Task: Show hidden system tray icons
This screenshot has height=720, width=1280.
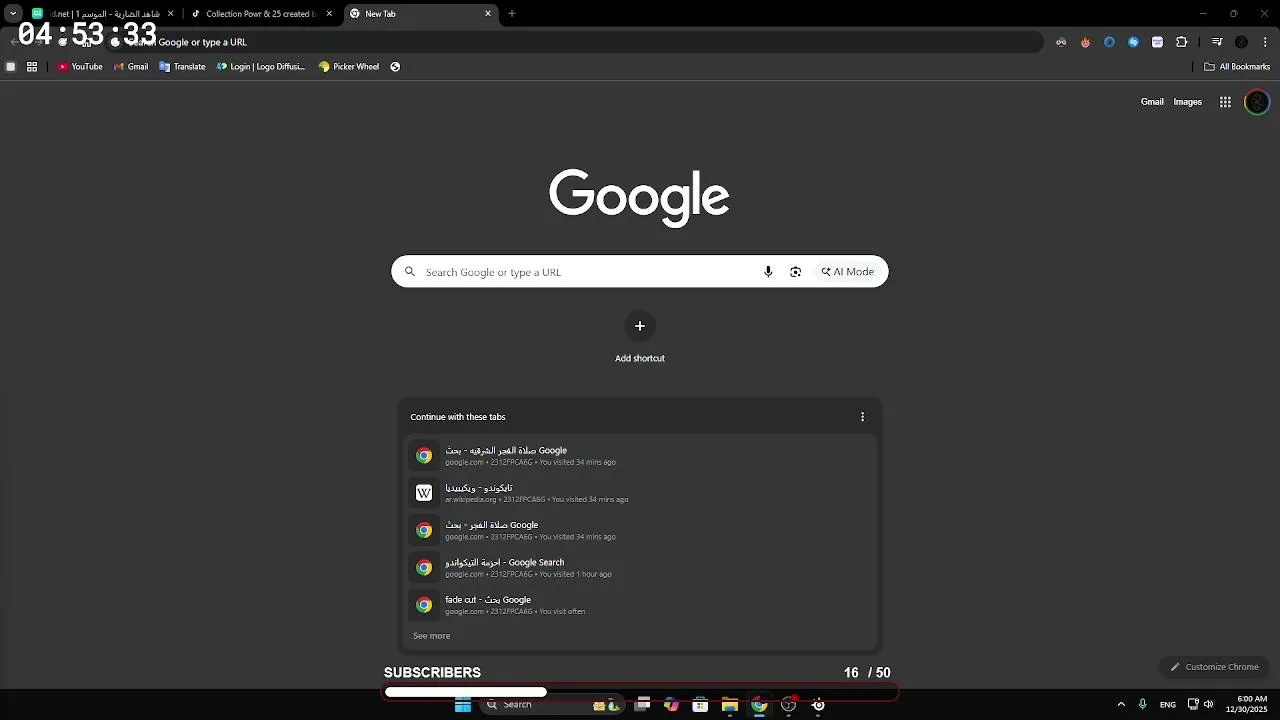Action: click(1121, 705)
